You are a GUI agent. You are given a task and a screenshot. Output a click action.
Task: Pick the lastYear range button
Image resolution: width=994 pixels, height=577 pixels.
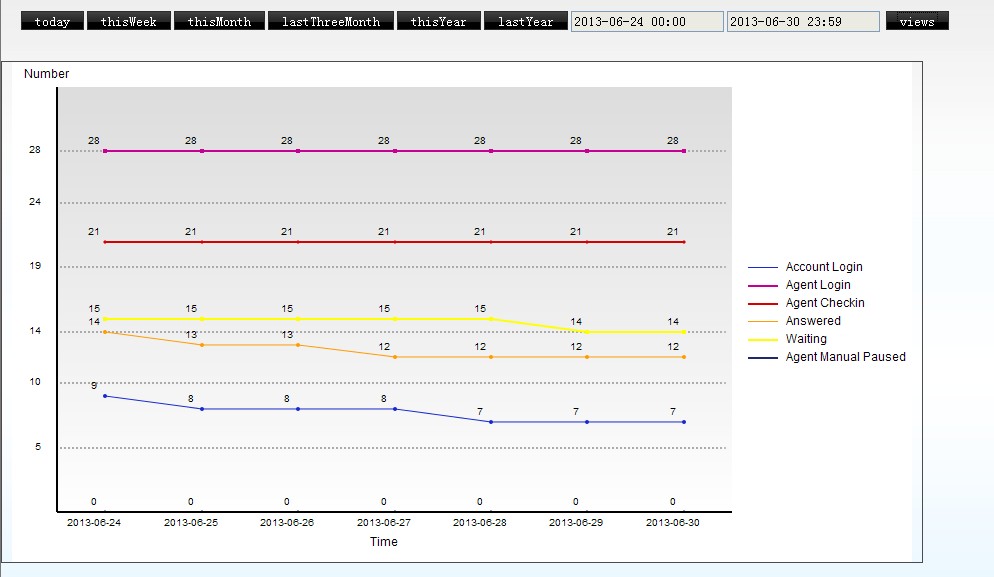point(525,21)
